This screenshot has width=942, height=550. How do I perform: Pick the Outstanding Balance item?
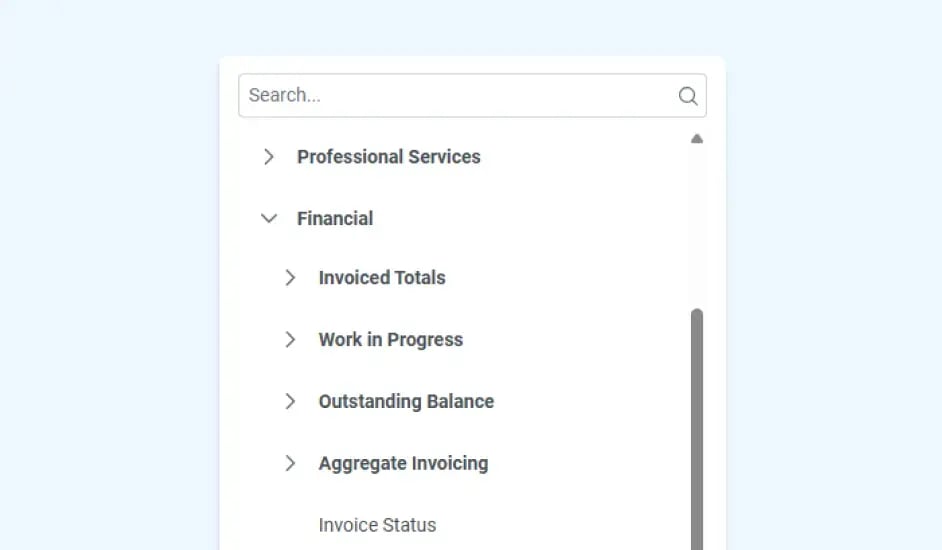click(x=406, y=402)
